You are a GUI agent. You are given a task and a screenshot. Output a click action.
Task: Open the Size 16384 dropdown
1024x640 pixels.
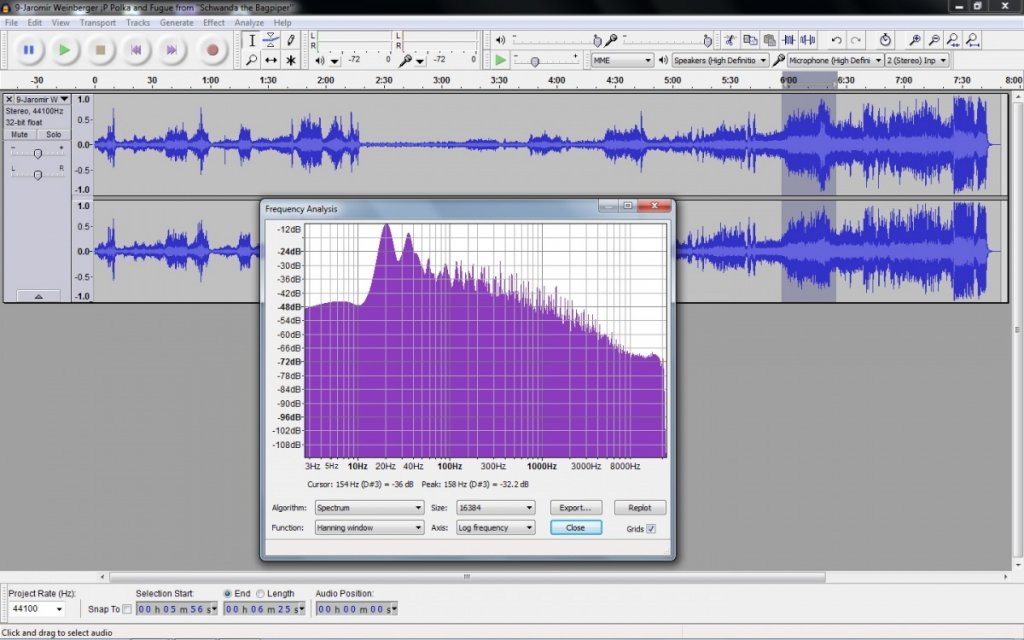[x=495, y=507]
